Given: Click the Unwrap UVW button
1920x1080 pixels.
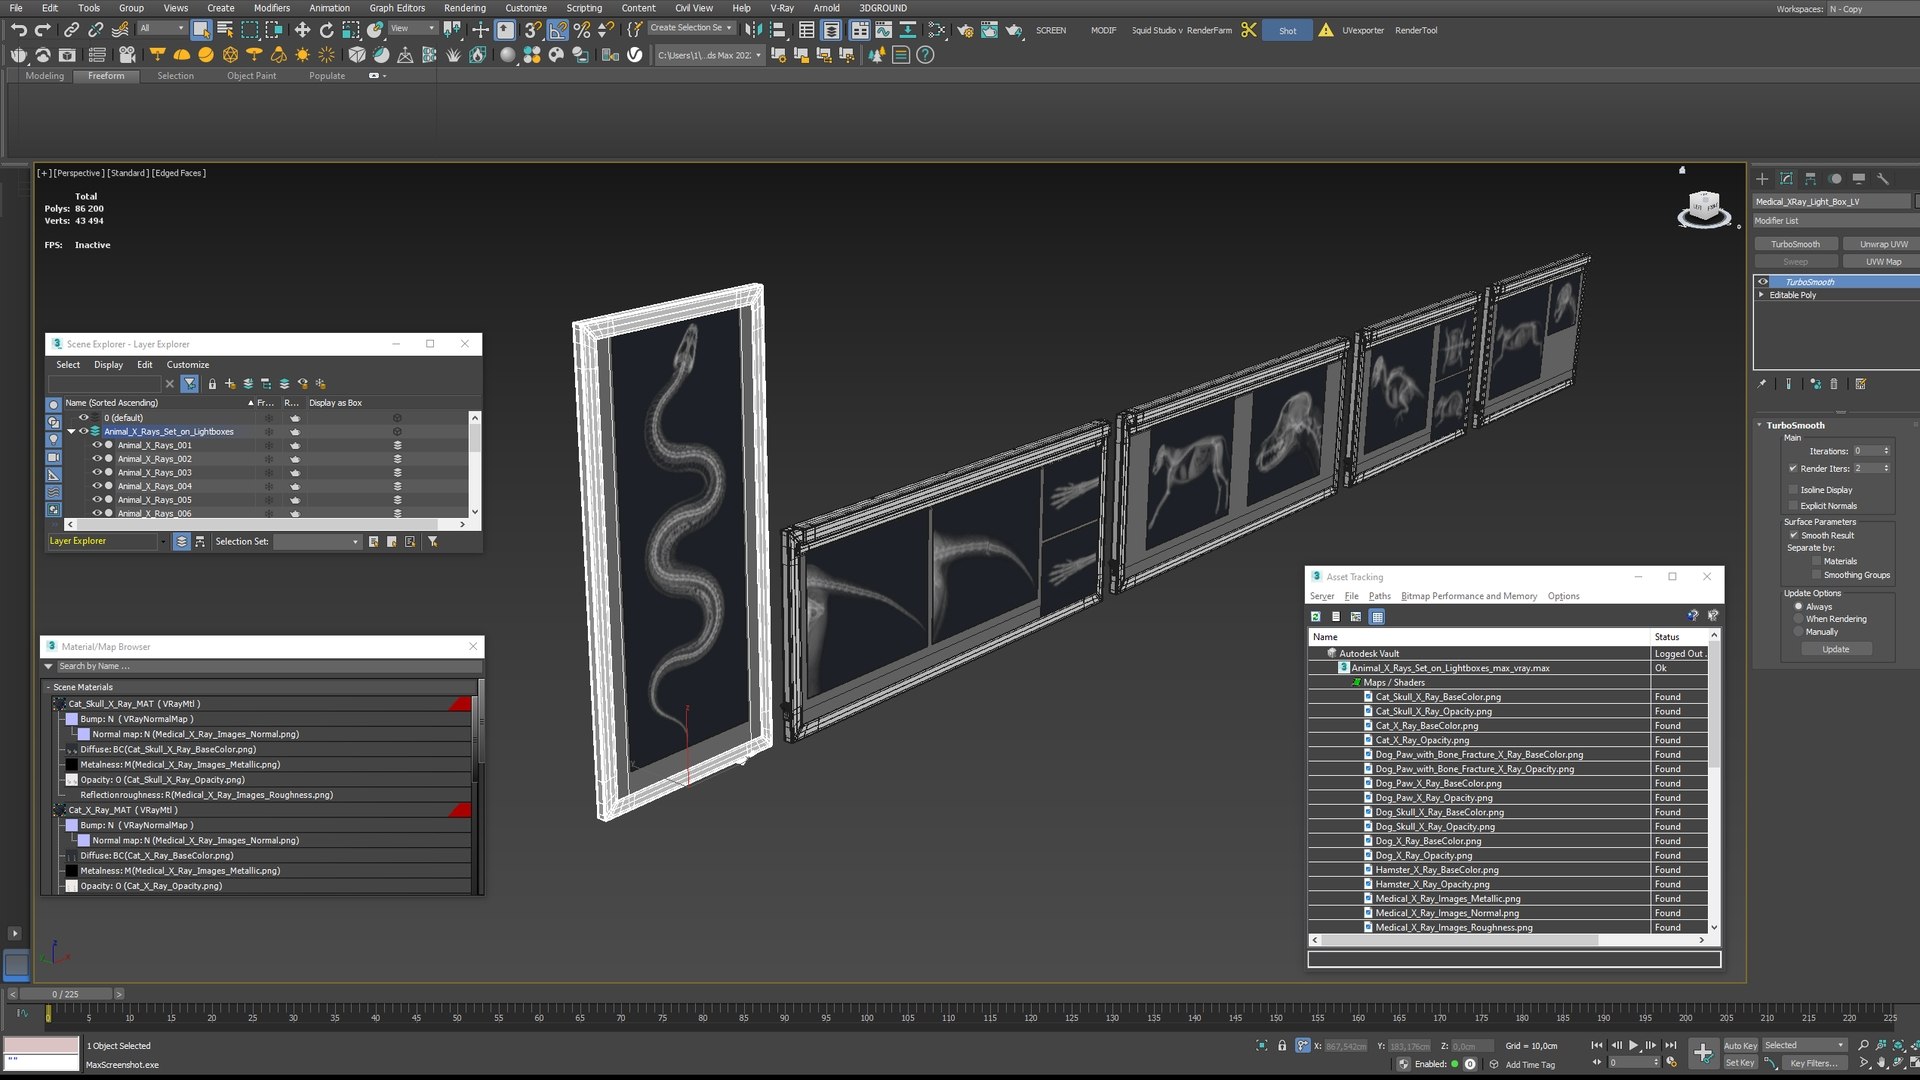Looking at the screenshot, I should tap(1883, 244).
